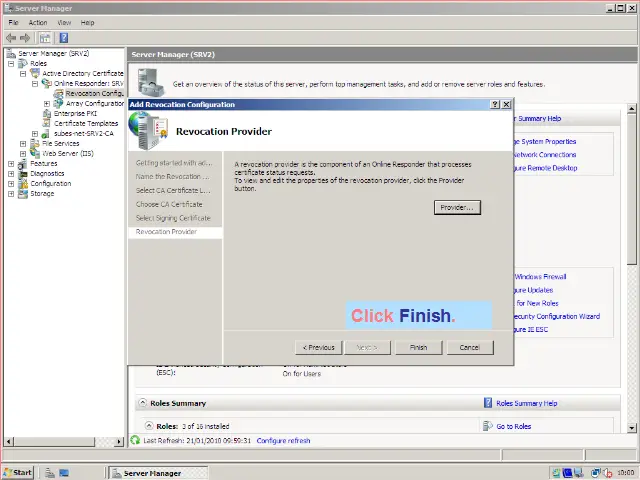The height and width of the screenshot is (480, 640).
Task: Click the Go to Roles link
Action: 513,427
